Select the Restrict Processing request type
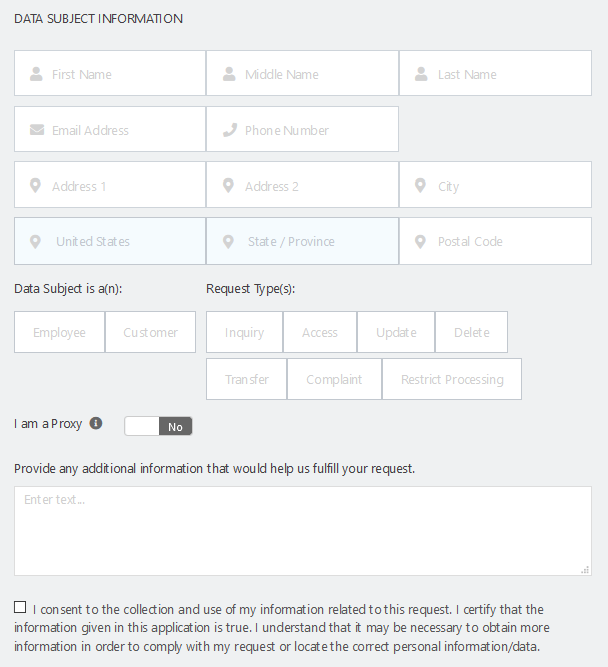The width and height of the screenshot is (608, 667). point(452,379)
